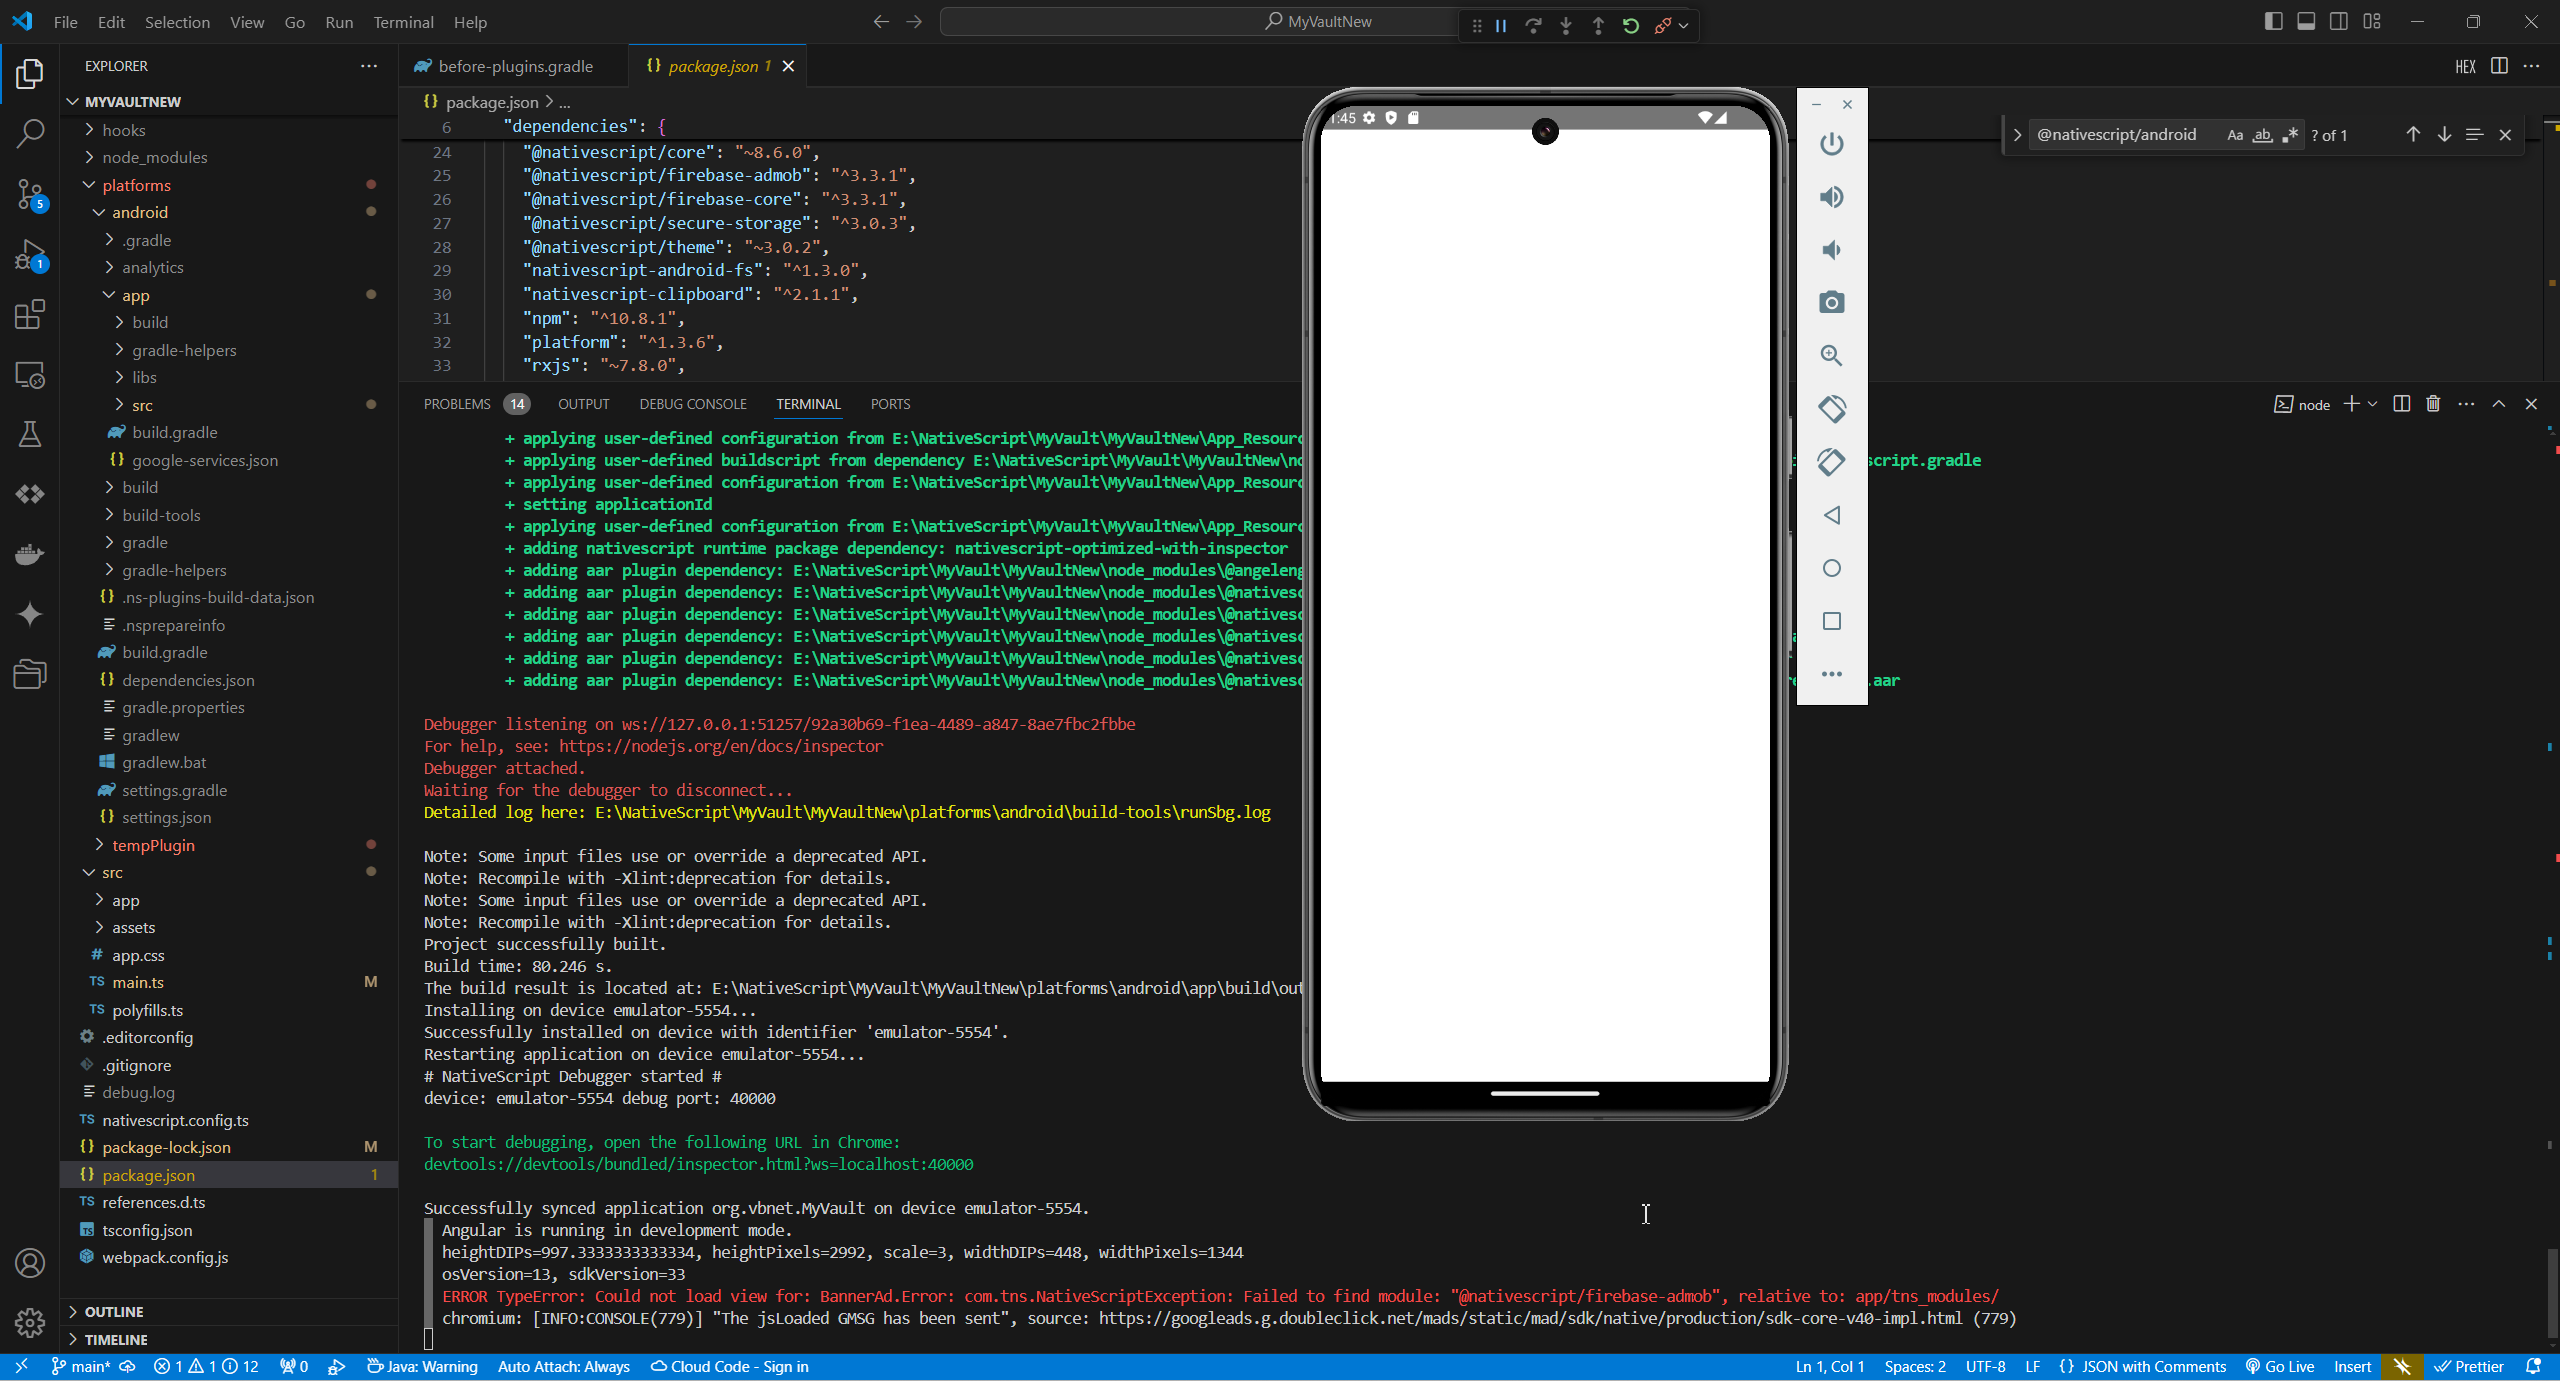
Task: Sign in to Cloud Code from status bar
Action: pyautogui.click(x=729, y=1366)
